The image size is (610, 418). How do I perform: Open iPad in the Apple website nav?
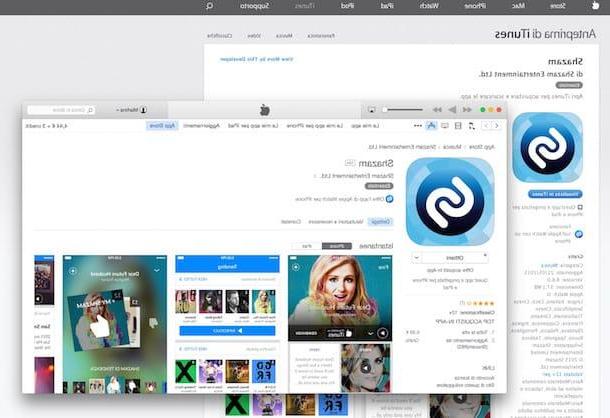click(387, 6)
